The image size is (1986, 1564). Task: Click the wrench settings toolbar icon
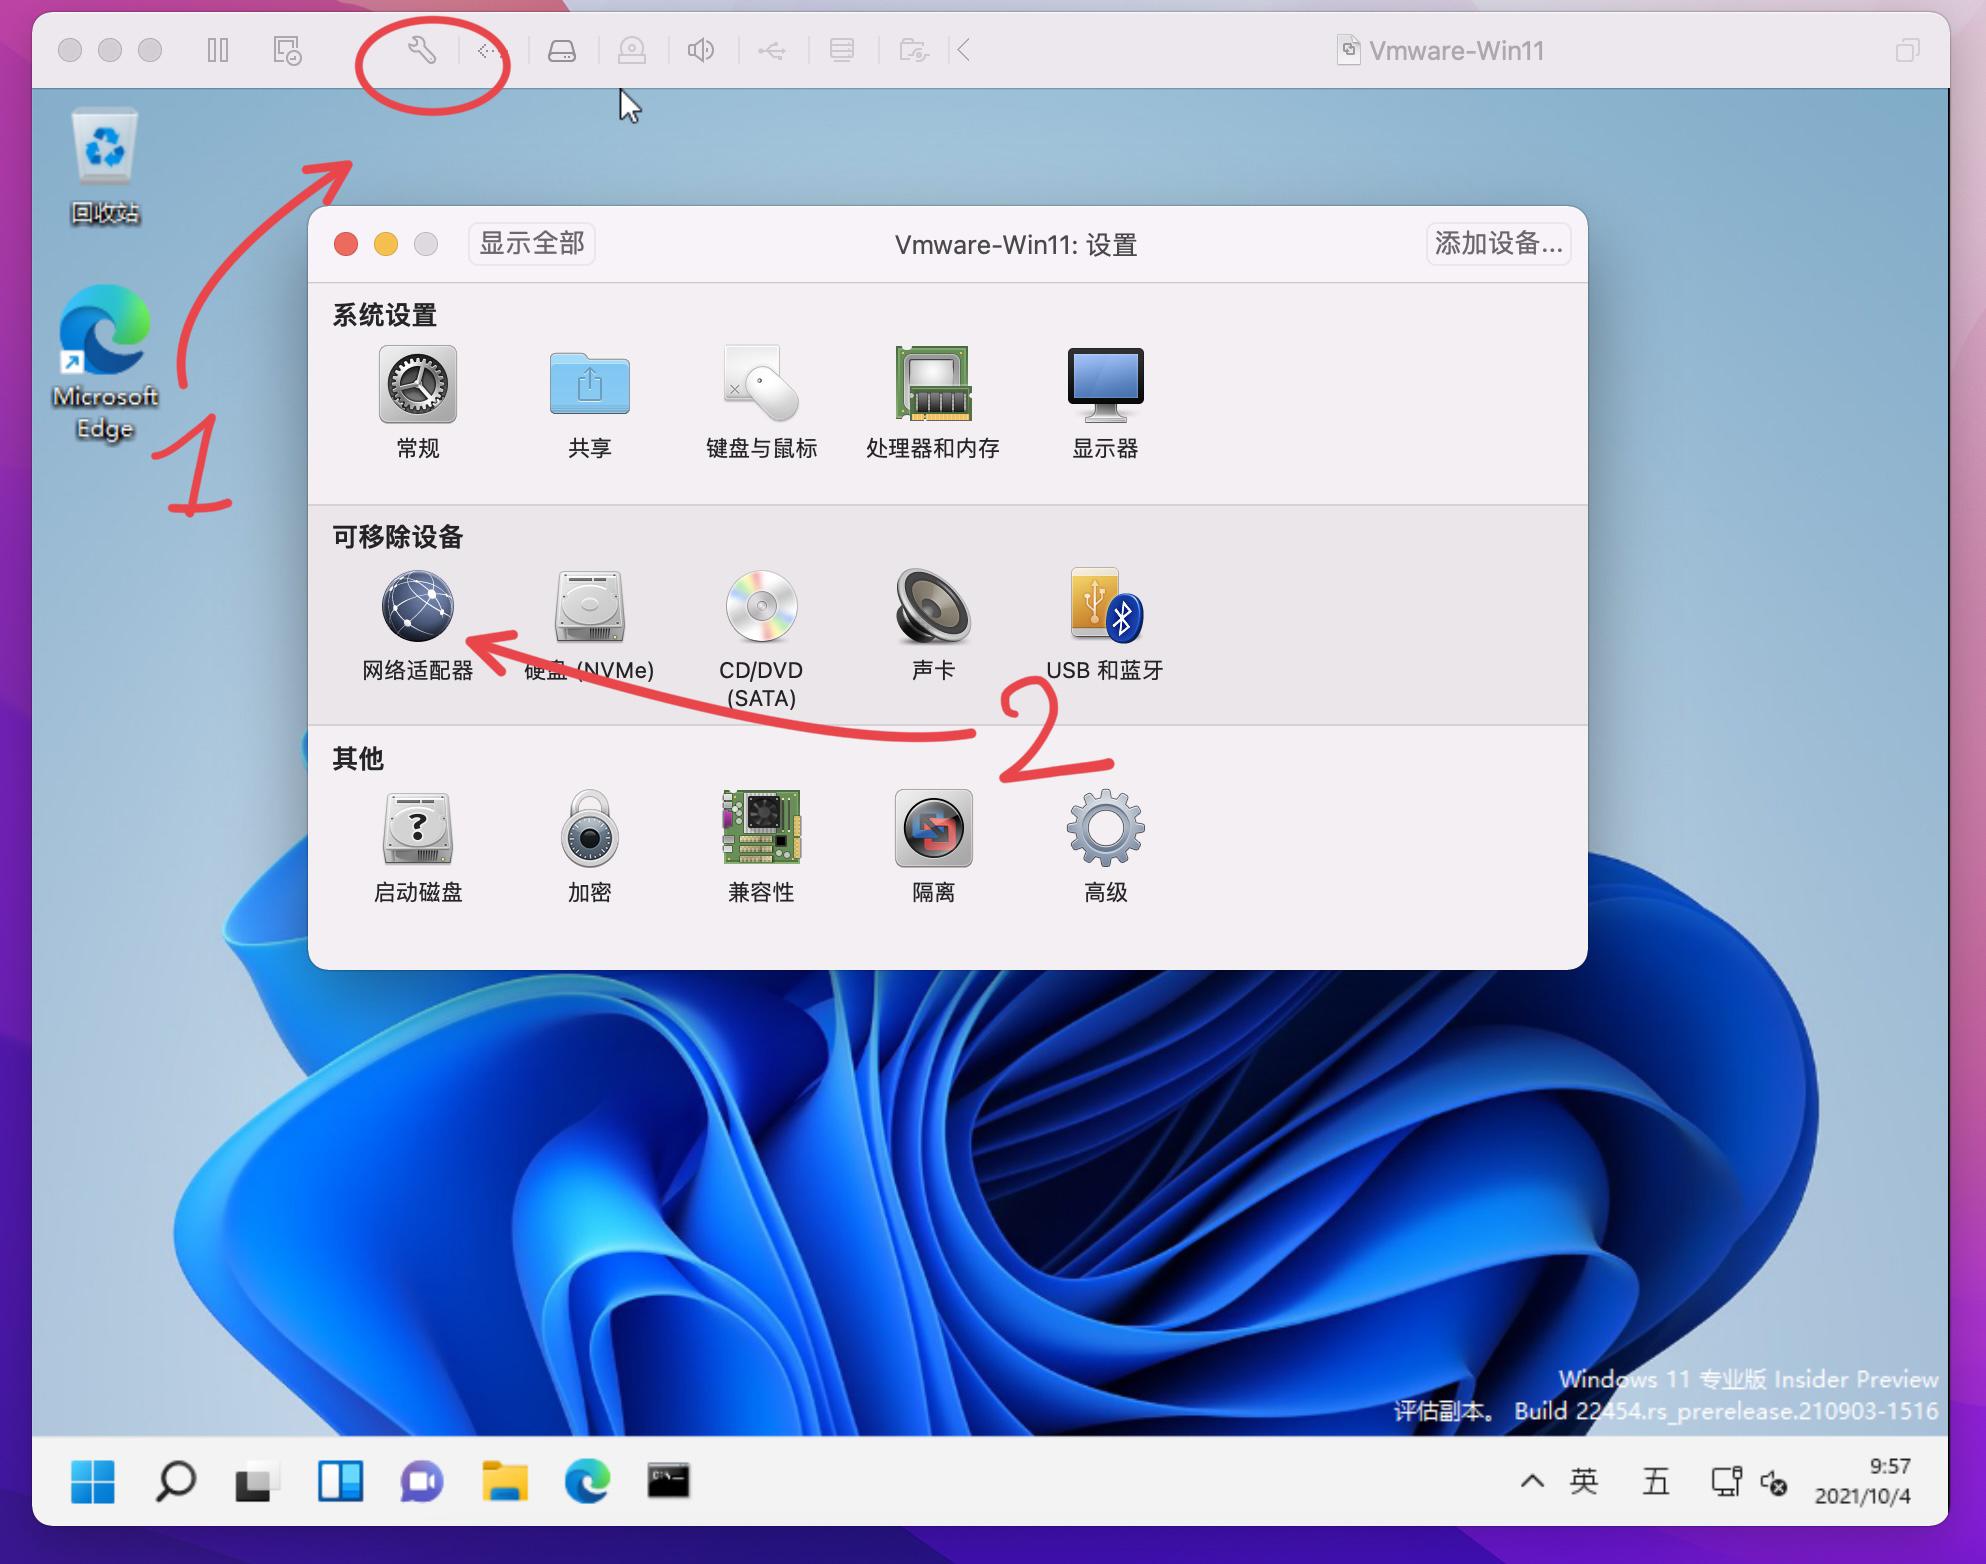pos(421,50)
